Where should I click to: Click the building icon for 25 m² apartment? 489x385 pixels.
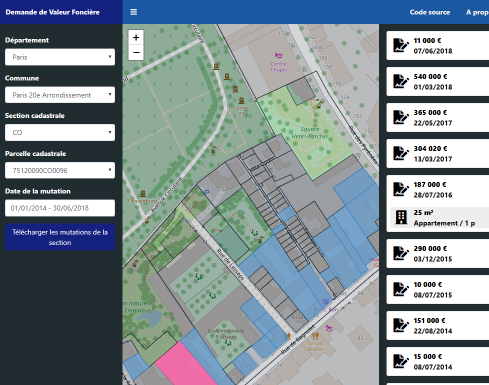[x=401, y=217]
